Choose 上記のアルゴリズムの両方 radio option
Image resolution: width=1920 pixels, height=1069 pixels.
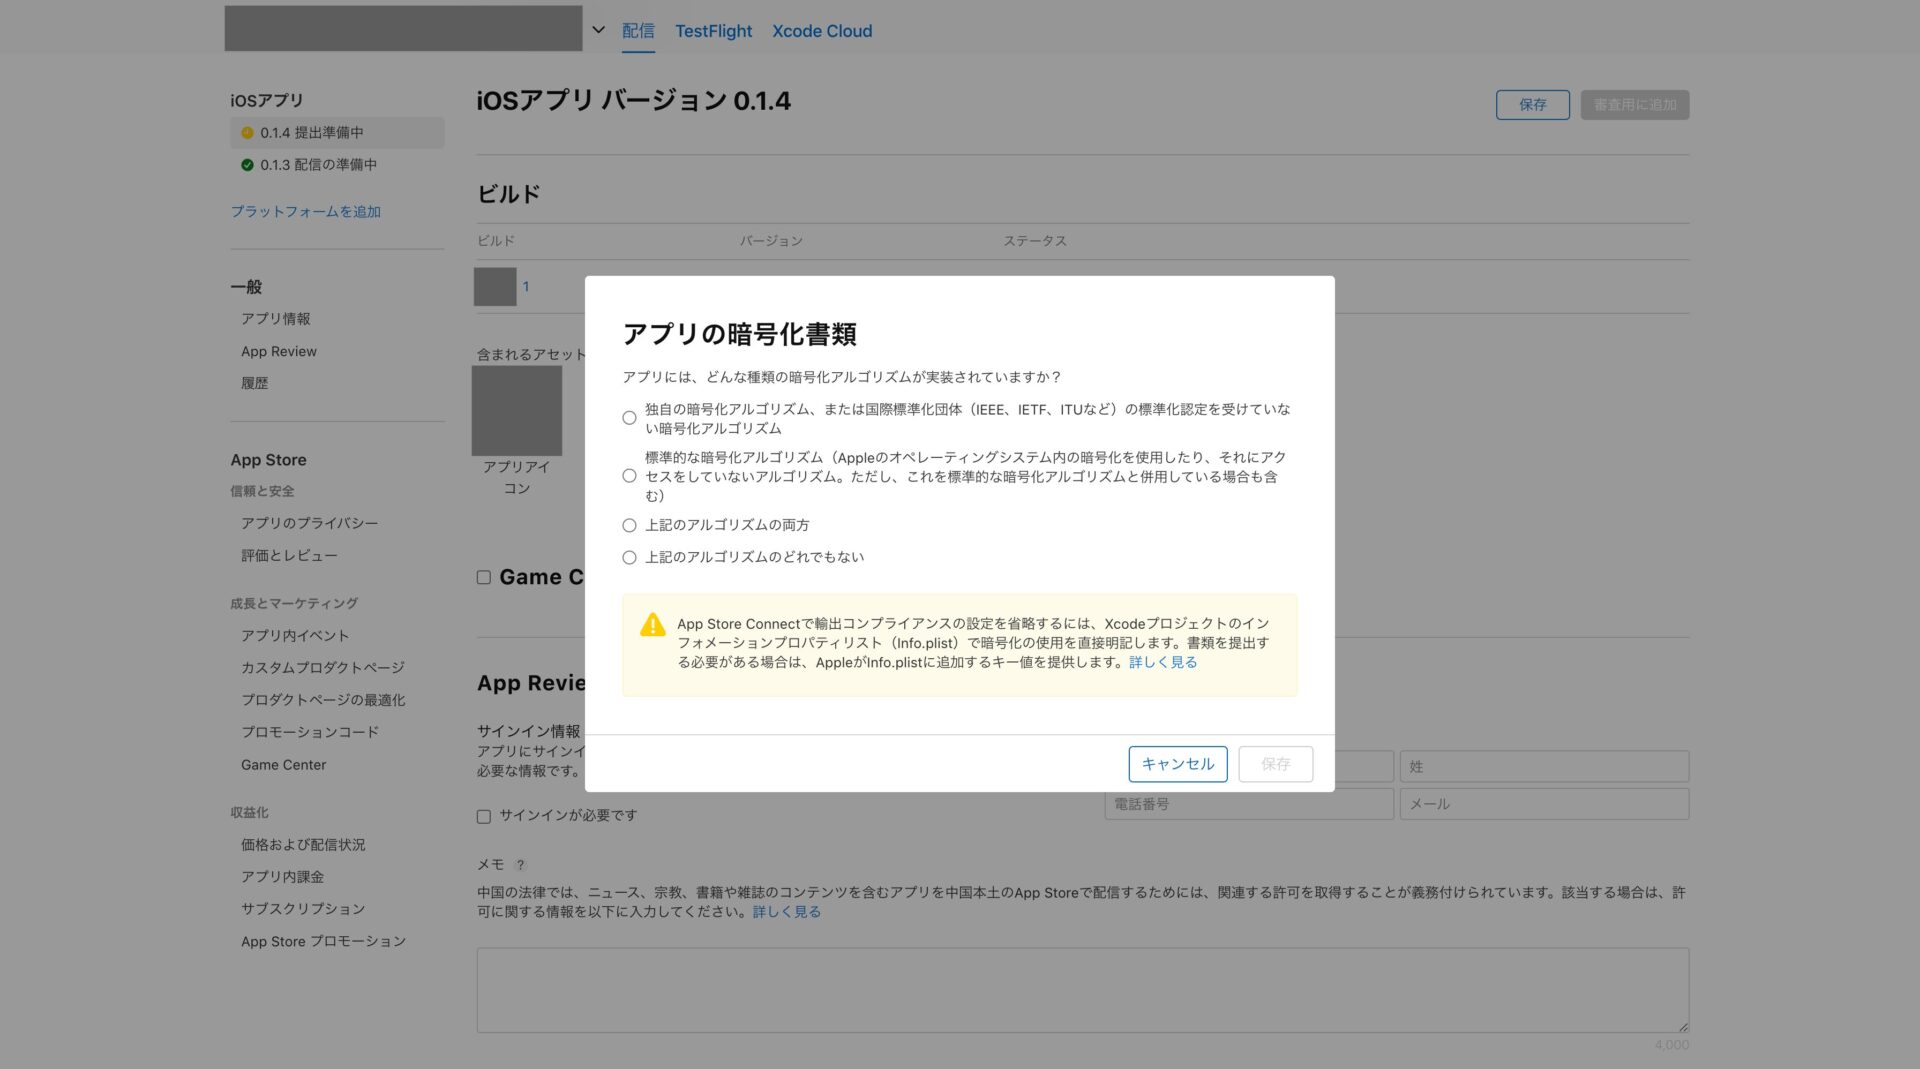point(629,525)
